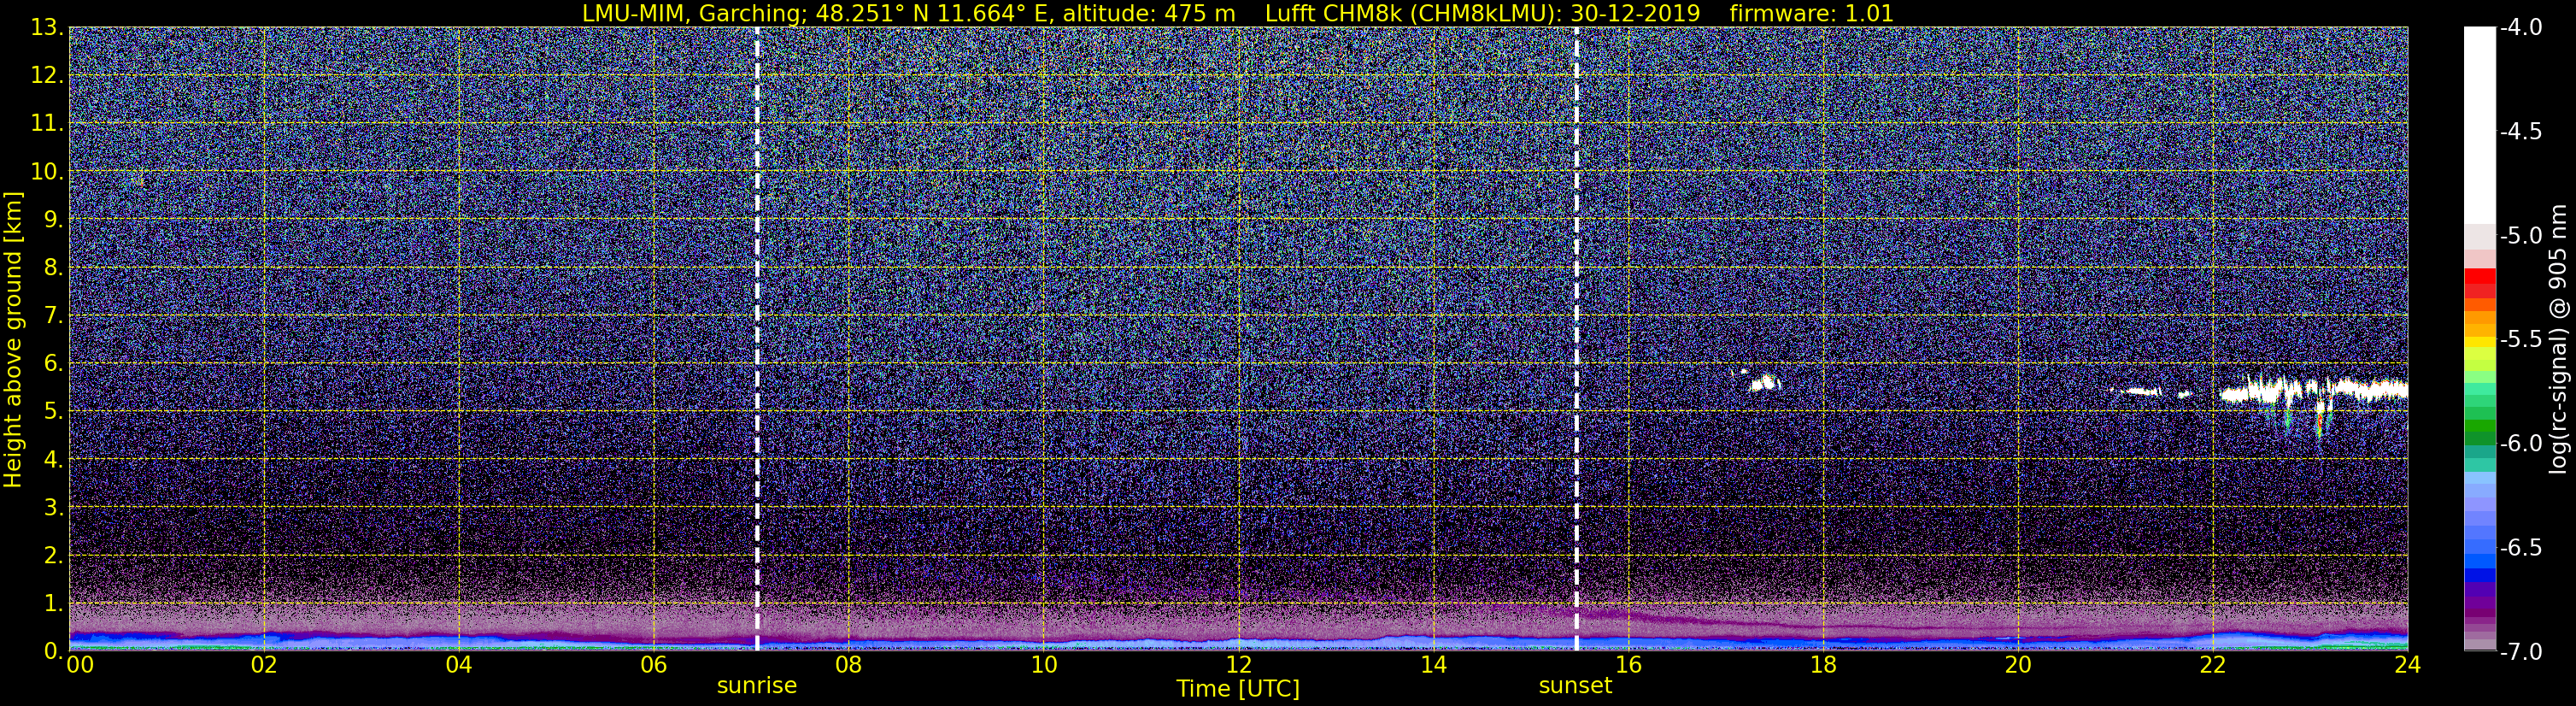Viewport: 2576px width, 706px height.
Task: Click the green band of the colorbar
Action: (2479, 430)
